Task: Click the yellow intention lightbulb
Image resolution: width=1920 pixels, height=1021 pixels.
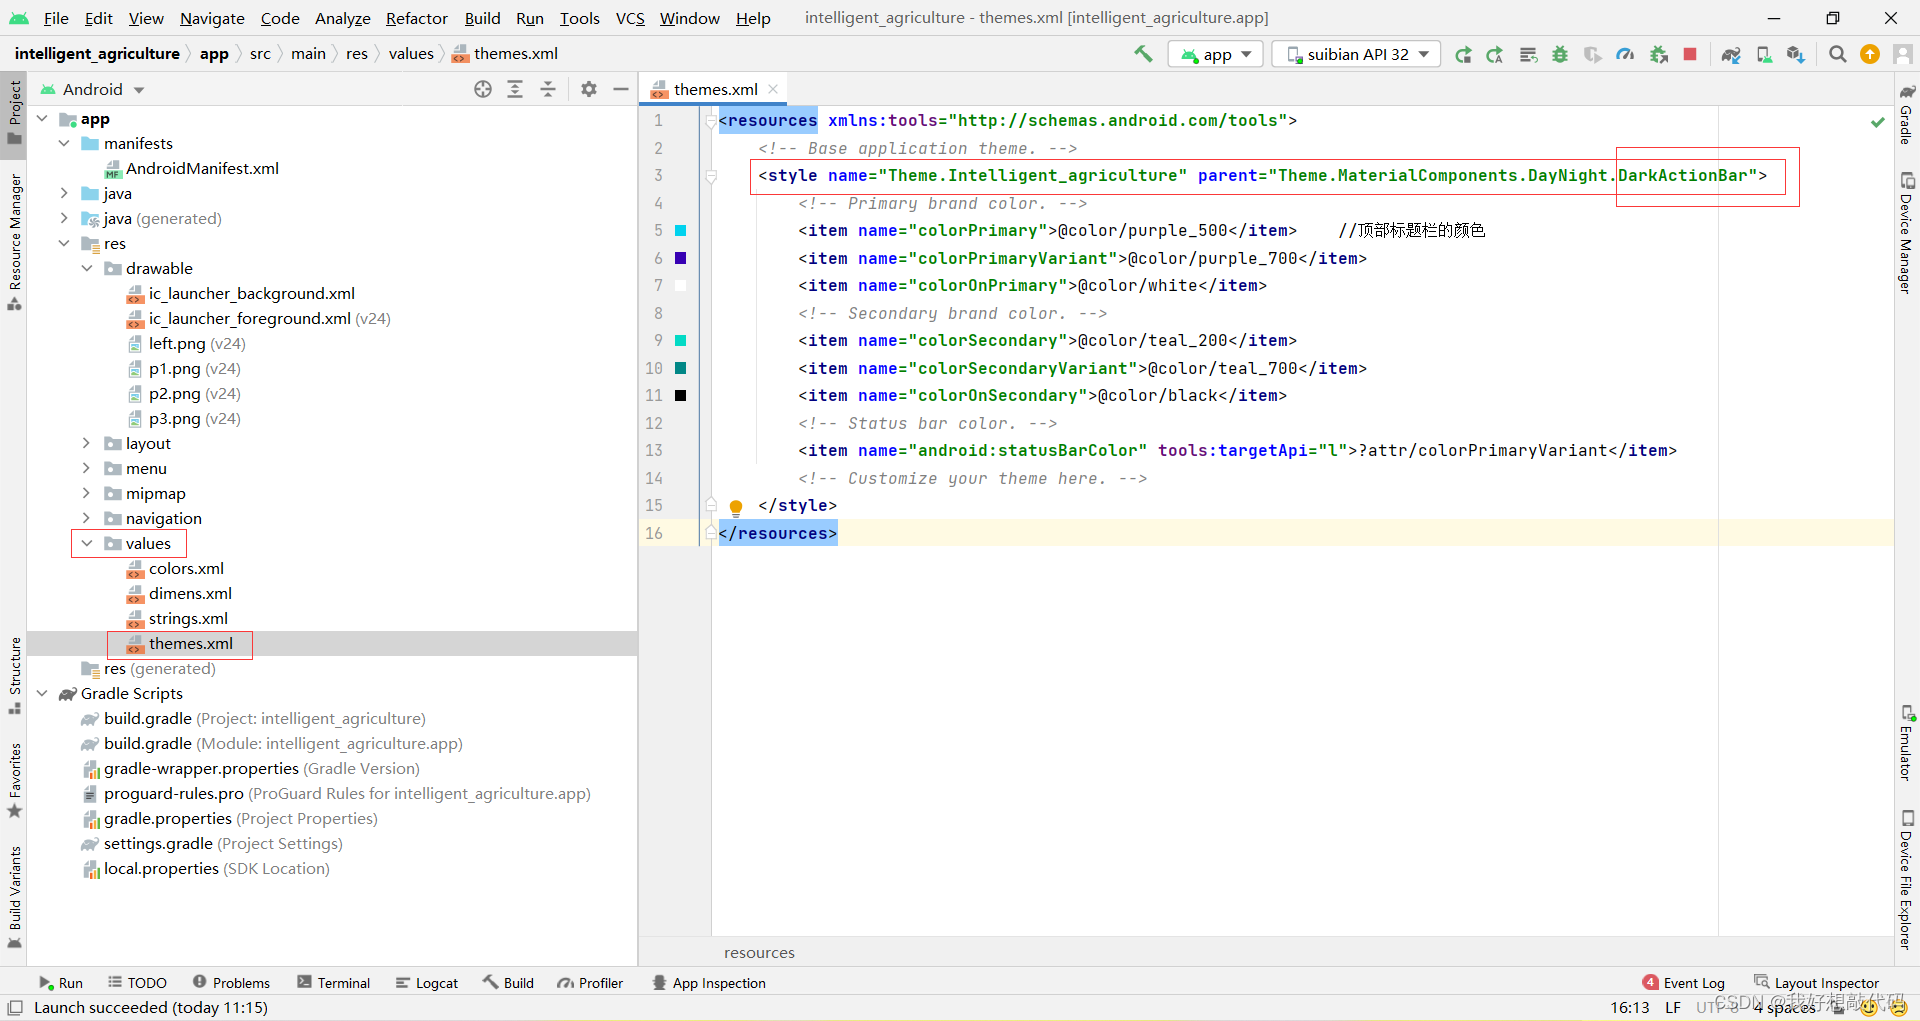Action: 736,507
